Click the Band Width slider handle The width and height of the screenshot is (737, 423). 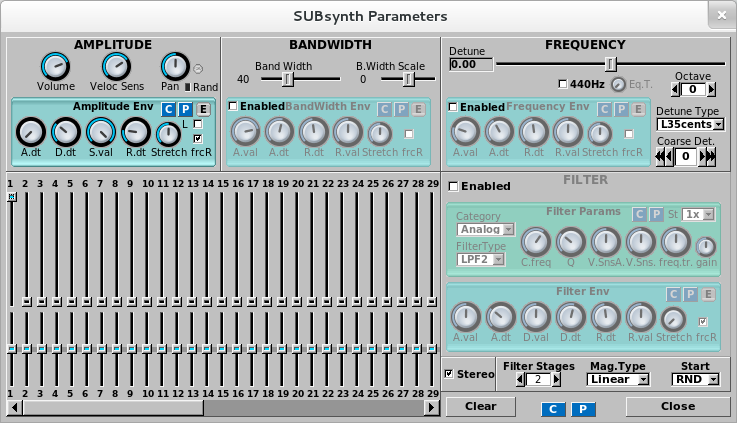288,79
